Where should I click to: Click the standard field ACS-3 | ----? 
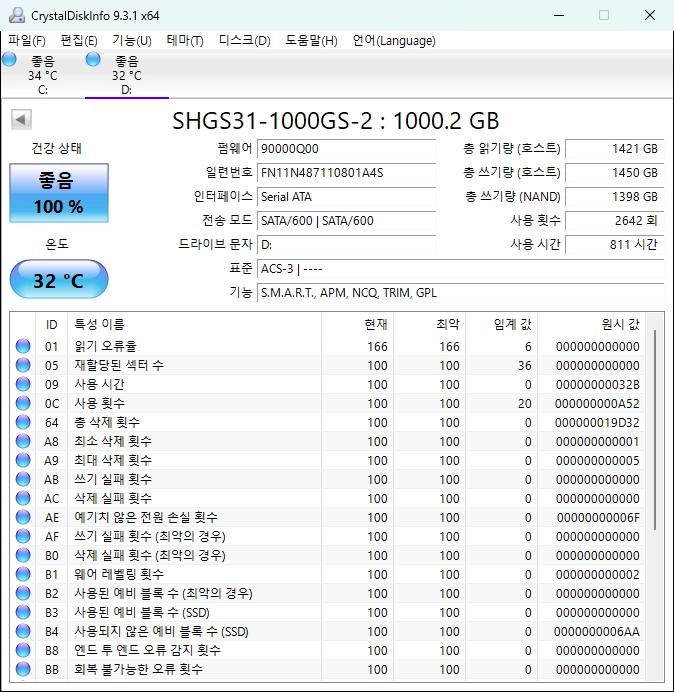[460, 268]
